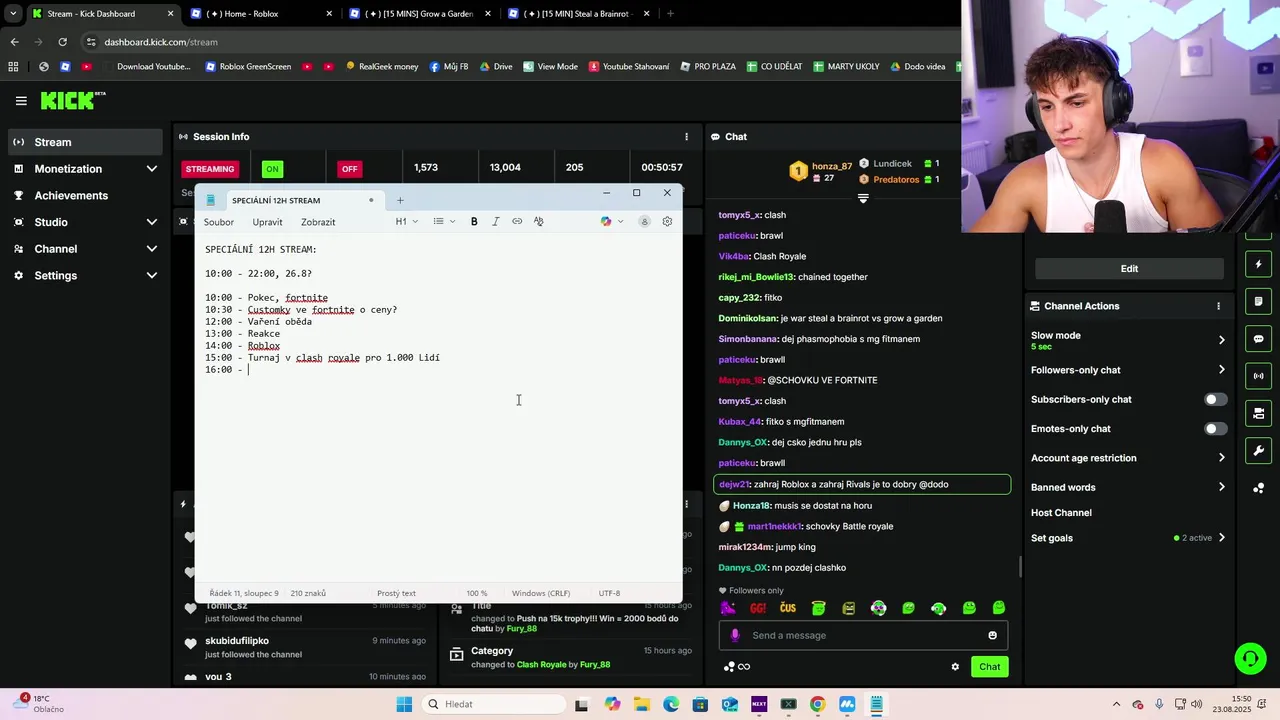Click chat bubble sidebar icon
The height and width of the screenshot is (720, 1280).
pos(1259,339)
